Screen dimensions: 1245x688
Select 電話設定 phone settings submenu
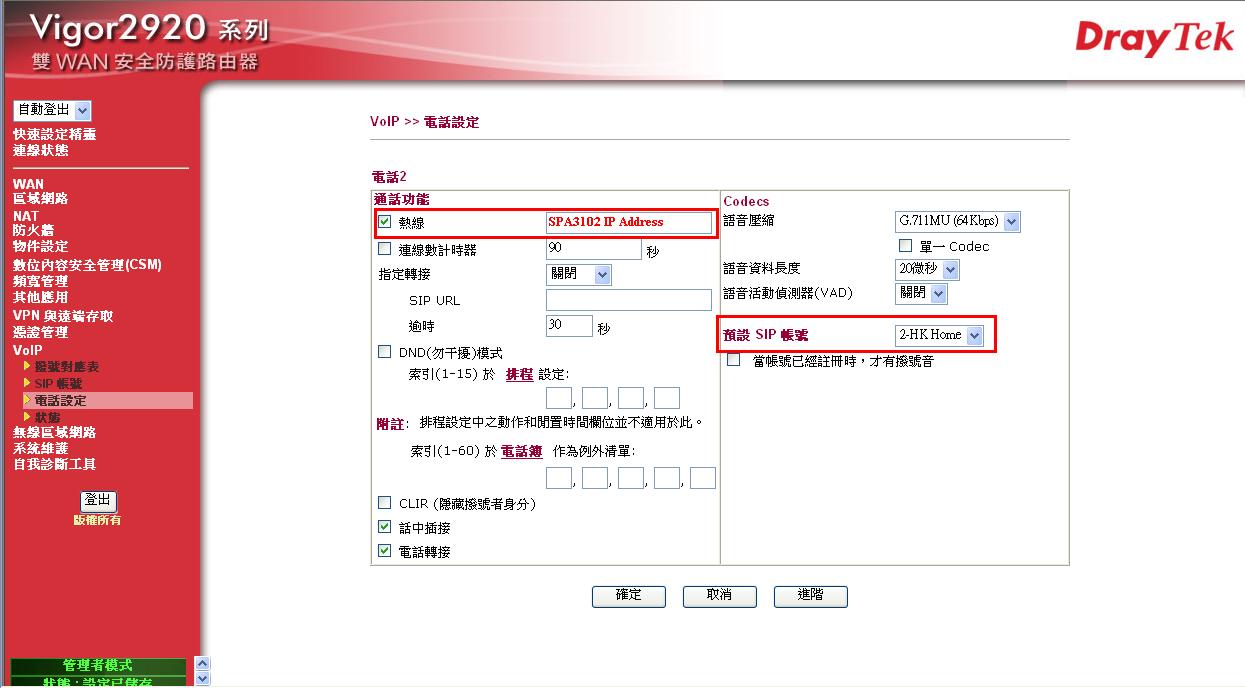(x=61, y=400)
